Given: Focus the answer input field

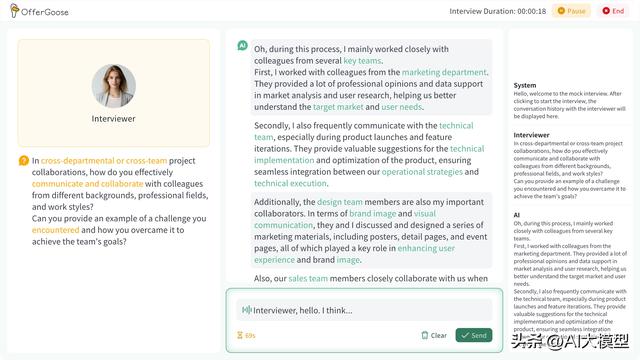Looking at the screenshot, I should coord(364,310).
